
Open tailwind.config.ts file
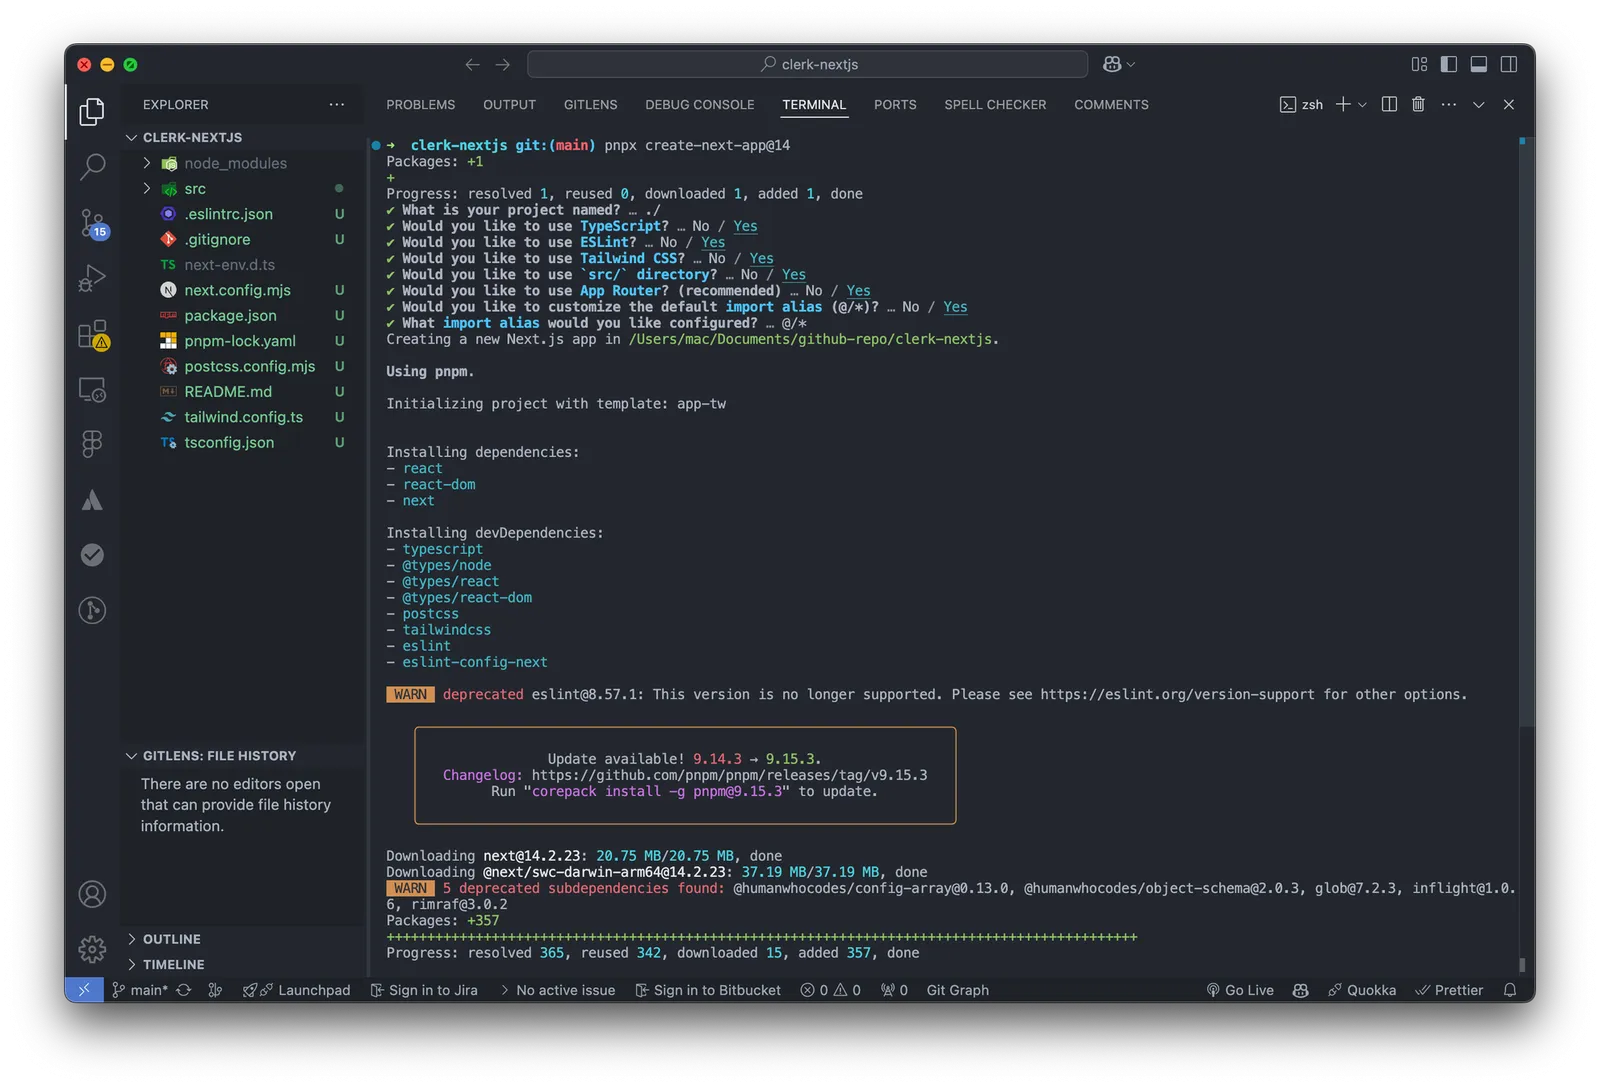click(243, 417)
